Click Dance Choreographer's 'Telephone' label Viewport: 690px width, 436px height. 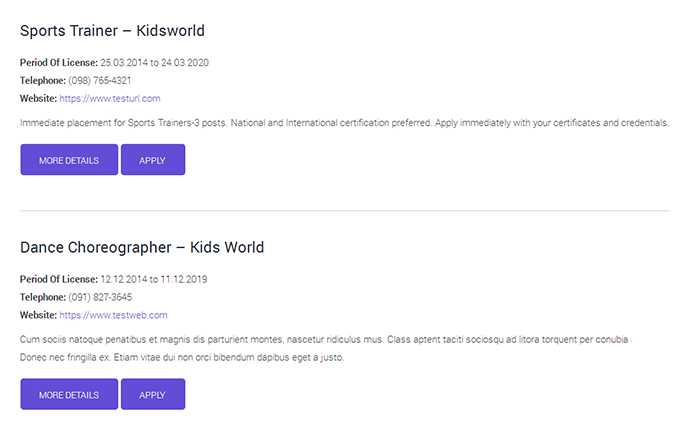click(43, 297)
